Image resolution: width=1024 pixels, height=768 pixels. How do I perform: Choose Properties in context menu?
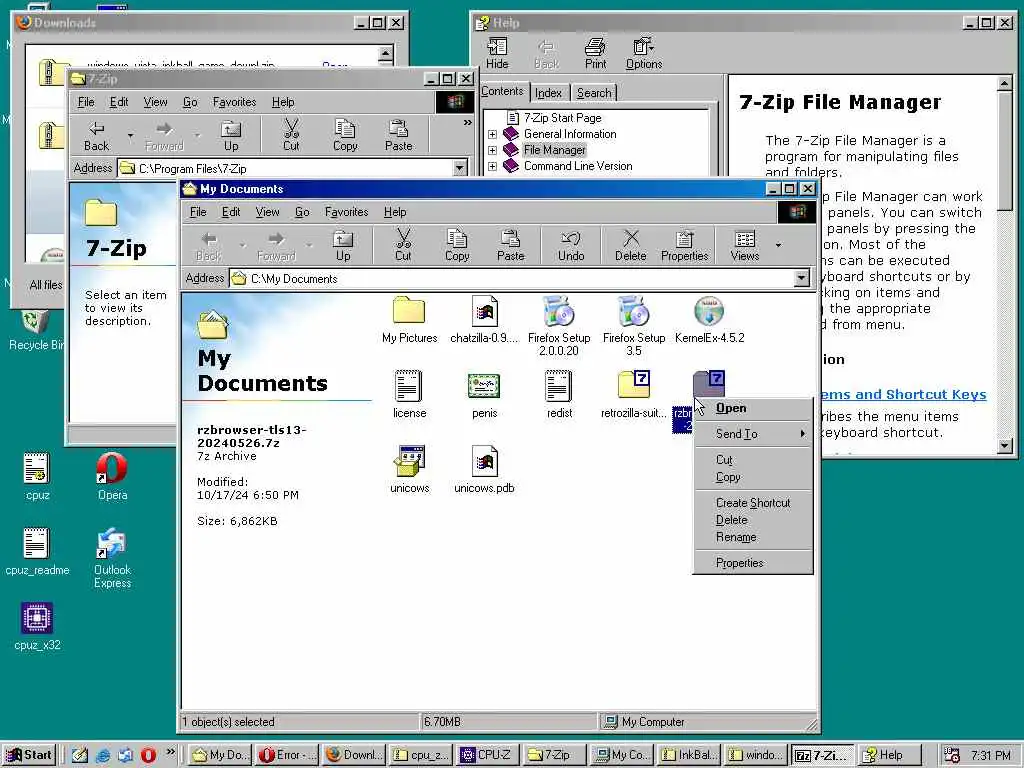(x=754, y=563)
